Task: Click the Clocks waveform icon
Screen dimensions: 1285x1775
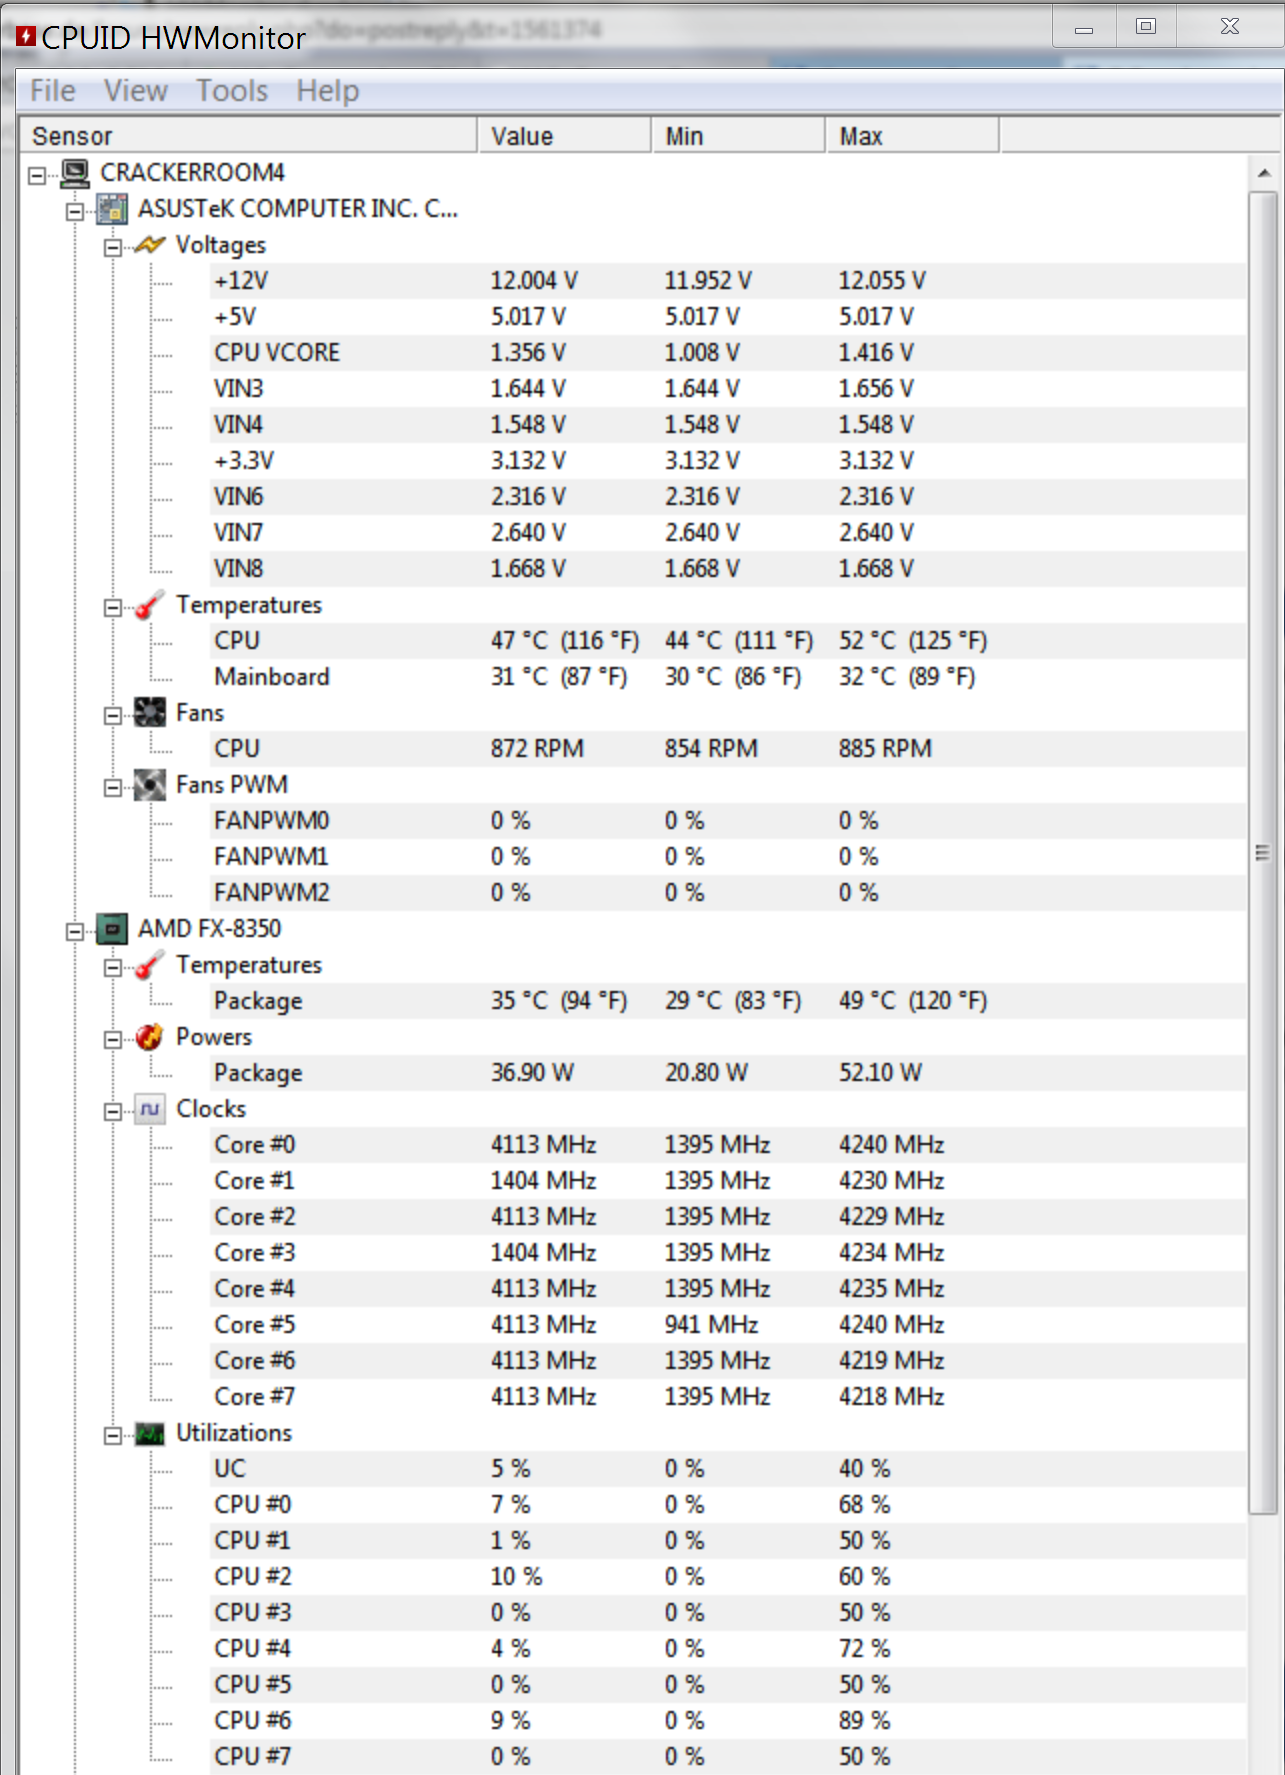Action: click(150, 1109)
